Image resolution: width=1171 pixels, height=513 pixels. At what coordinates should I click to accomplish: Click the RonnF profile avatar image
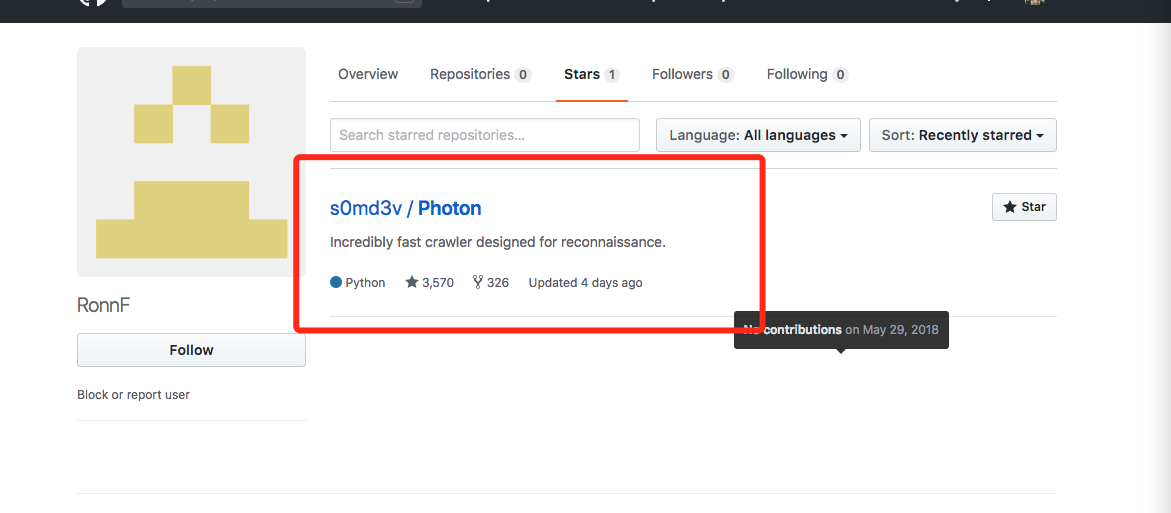(191, 162)
